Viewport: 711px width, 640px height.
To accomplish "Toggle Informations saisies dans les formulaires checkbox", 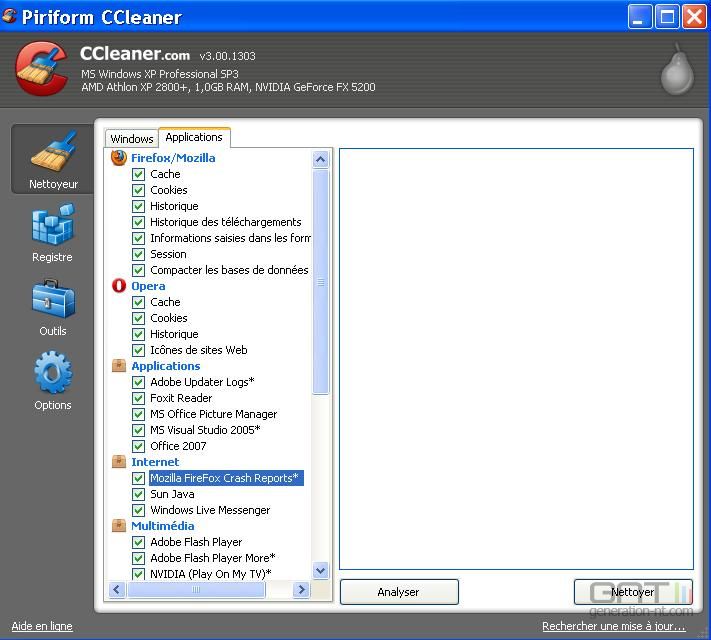I will pyautogui.click(x=138, y=238).
